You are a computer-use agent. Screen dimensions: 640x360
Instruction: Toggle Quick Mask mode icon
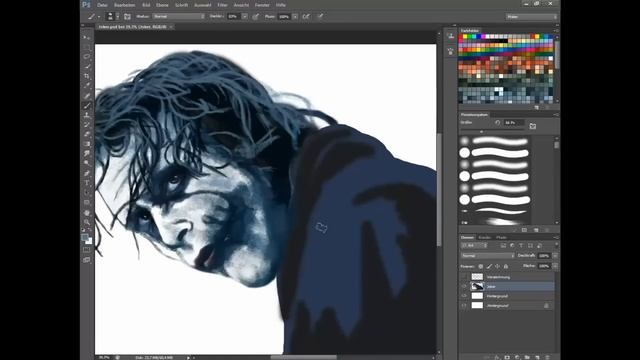[x=87, y=249]
